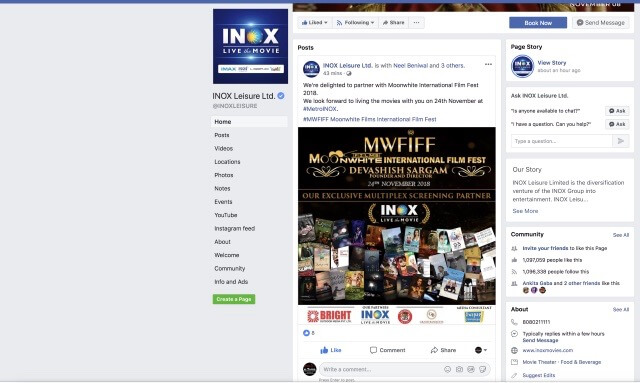Click Send Message link in About section
This screenshot has height=383, width=640.
(540, 340)
